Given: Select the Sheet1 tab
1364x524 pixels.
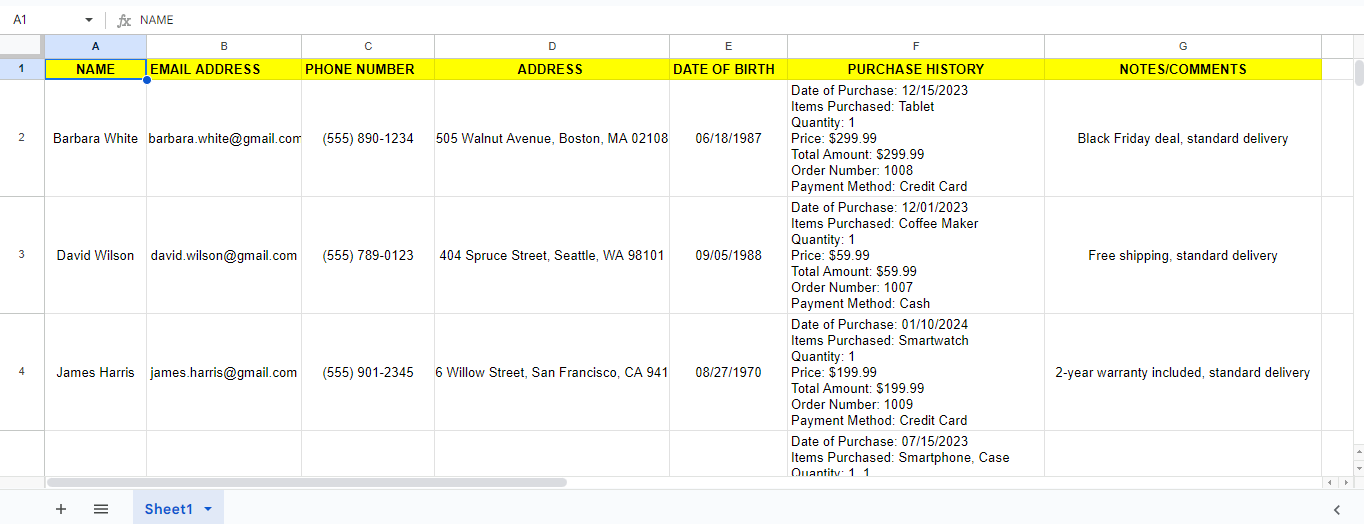Looking at the screenshot, I should pyautogui.click(x=168, y=509).
